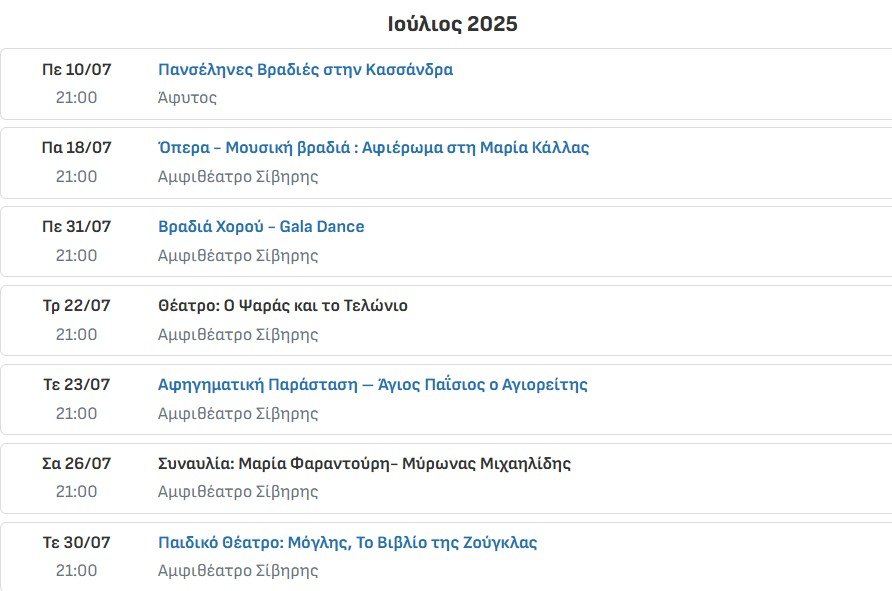Screen dimensions: 892x591
Task: Click the Τε 23/07 date label
Action: pyautogui.click(x=76, y=385)
